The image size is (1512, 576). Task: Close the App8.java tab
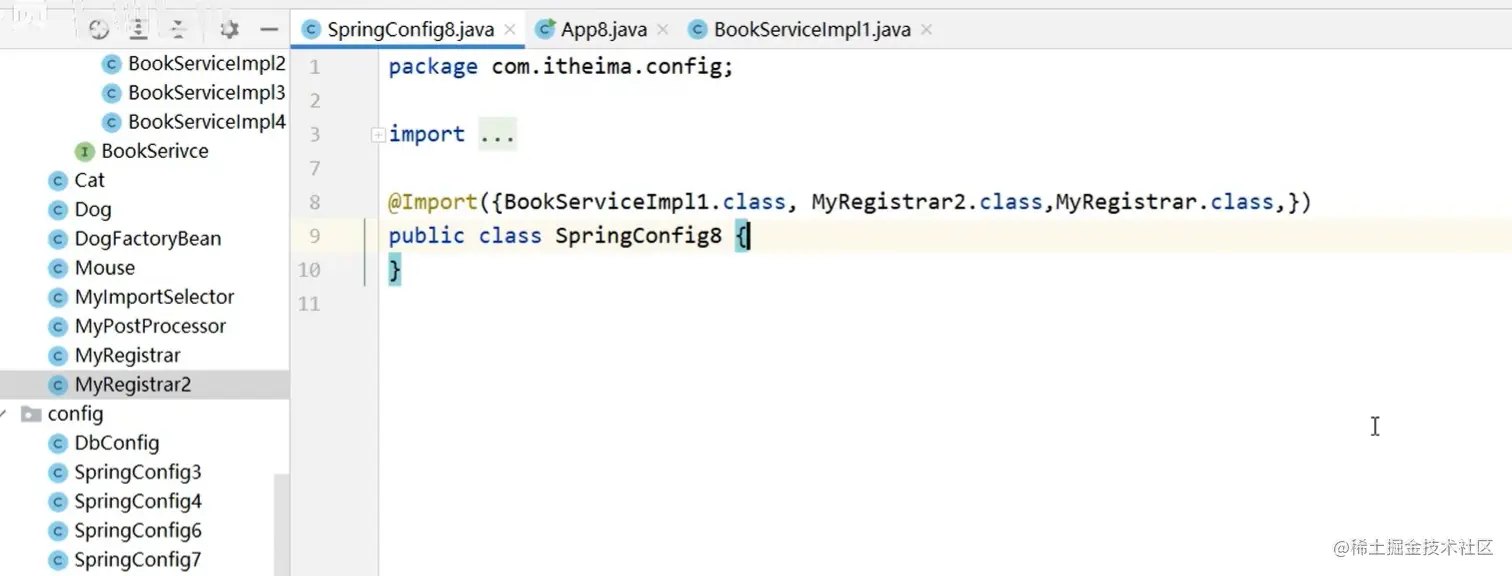pyautogui.click(x=663, y=29)
